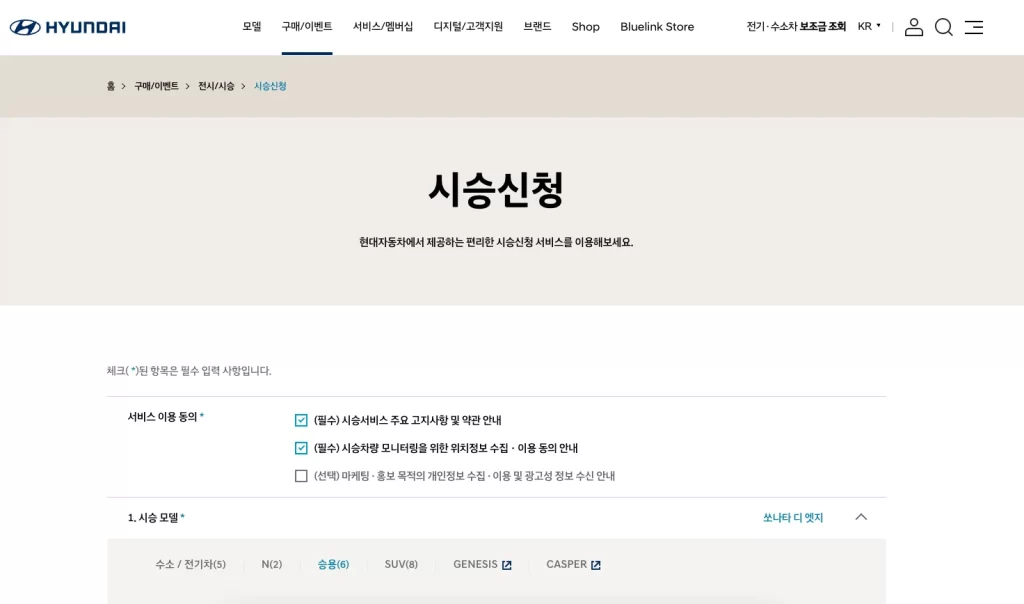
Task: Click the Hyundai logo
Action: (x=66, y=27)
